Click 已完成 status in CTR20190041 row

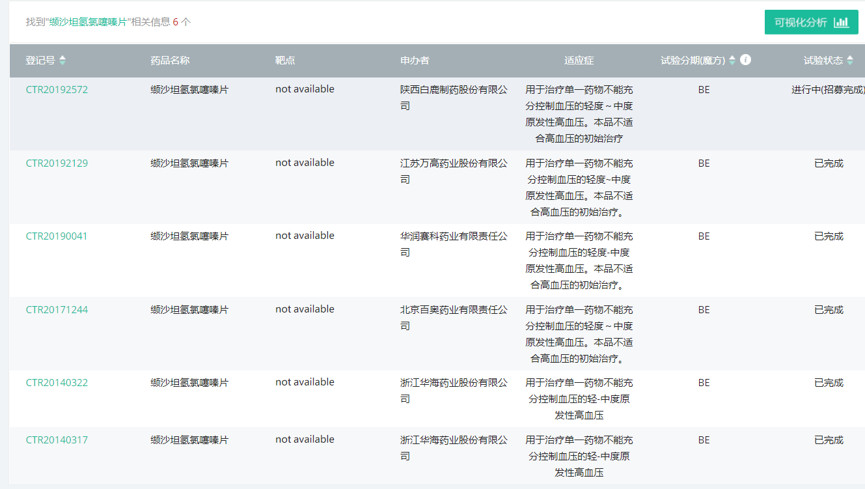click(829, 236)
